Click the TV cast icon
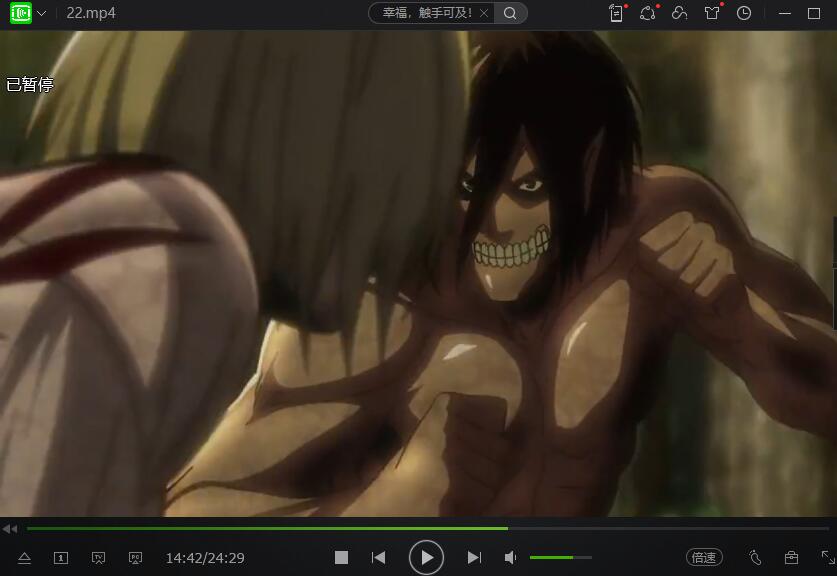This screenshot has width=837, height=576. click(x=98, y=558)
